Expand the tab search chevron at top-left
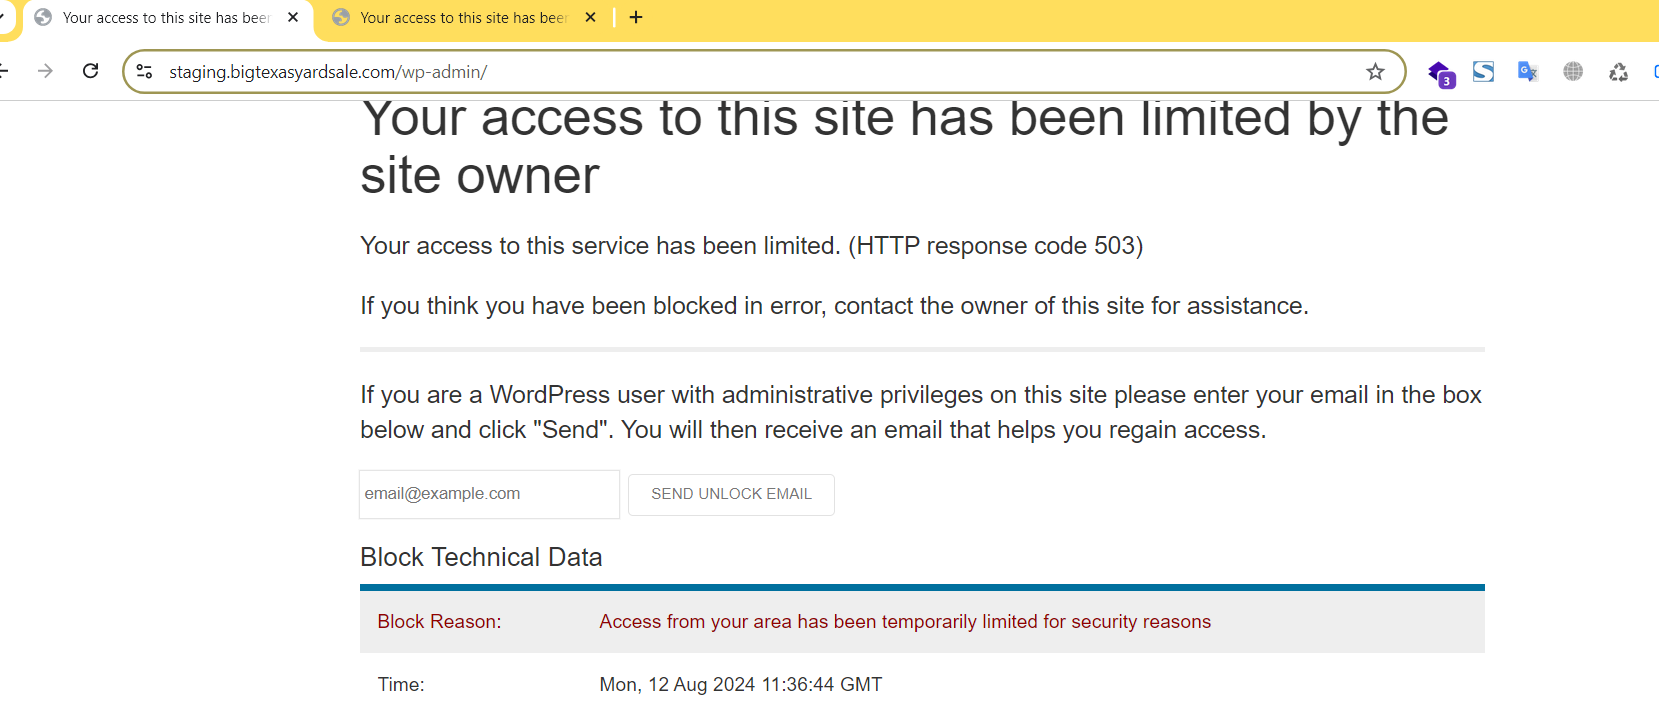1659x703 pixels. [3, 18]
